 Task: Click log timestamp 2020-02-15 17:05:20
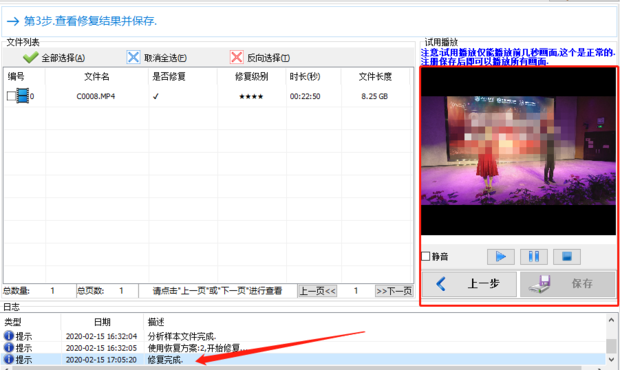point(101,360)
